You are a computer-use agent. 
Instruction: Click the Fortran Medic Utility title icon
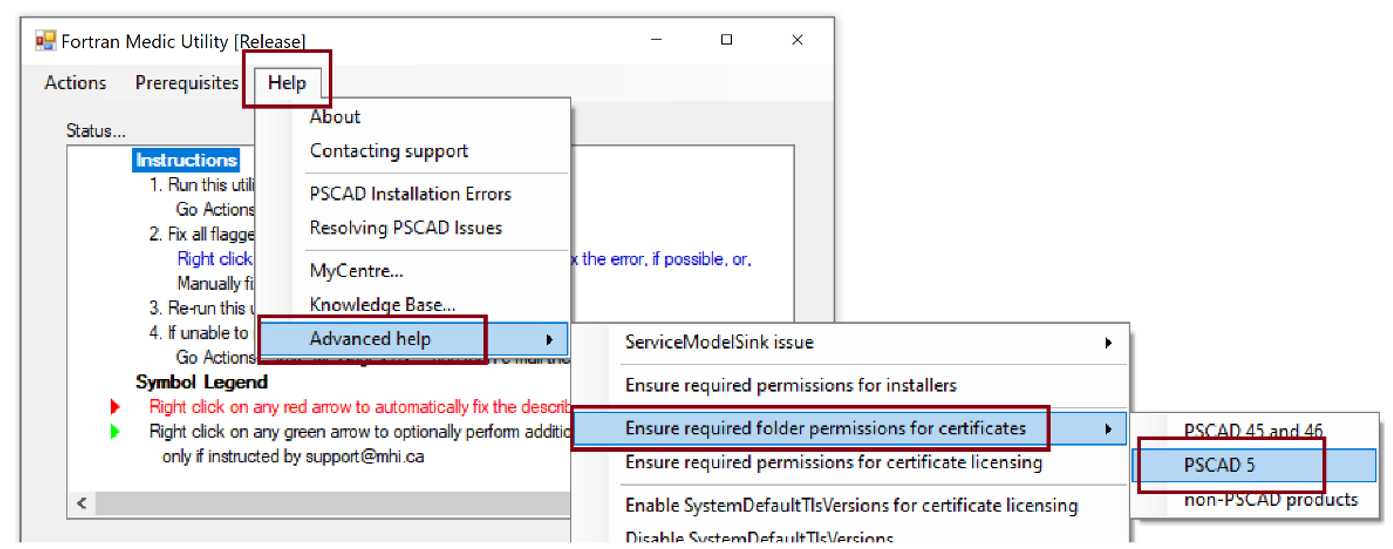(x=46, y=40)
